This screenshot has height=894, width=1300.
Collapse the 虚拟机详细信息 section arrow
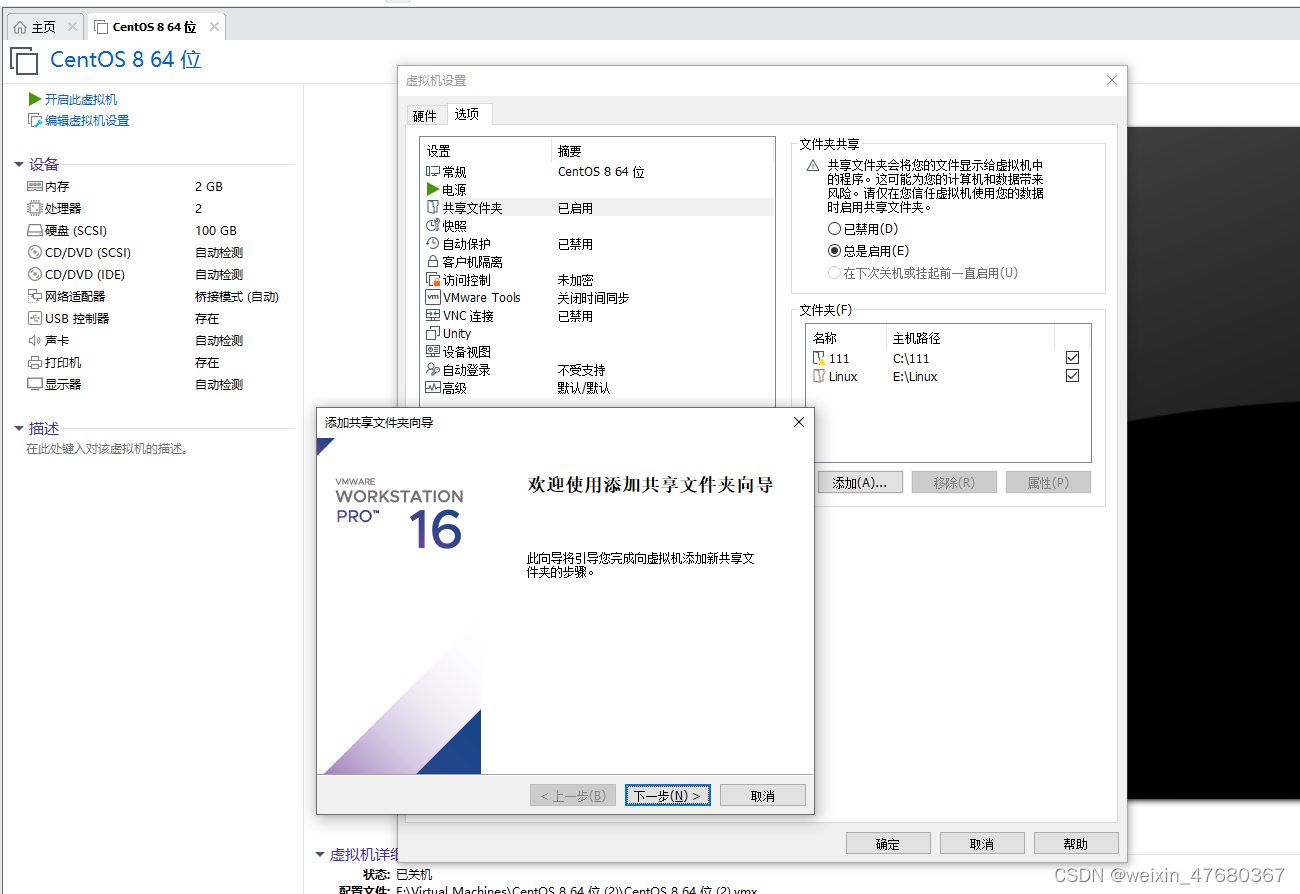[320, 855]
